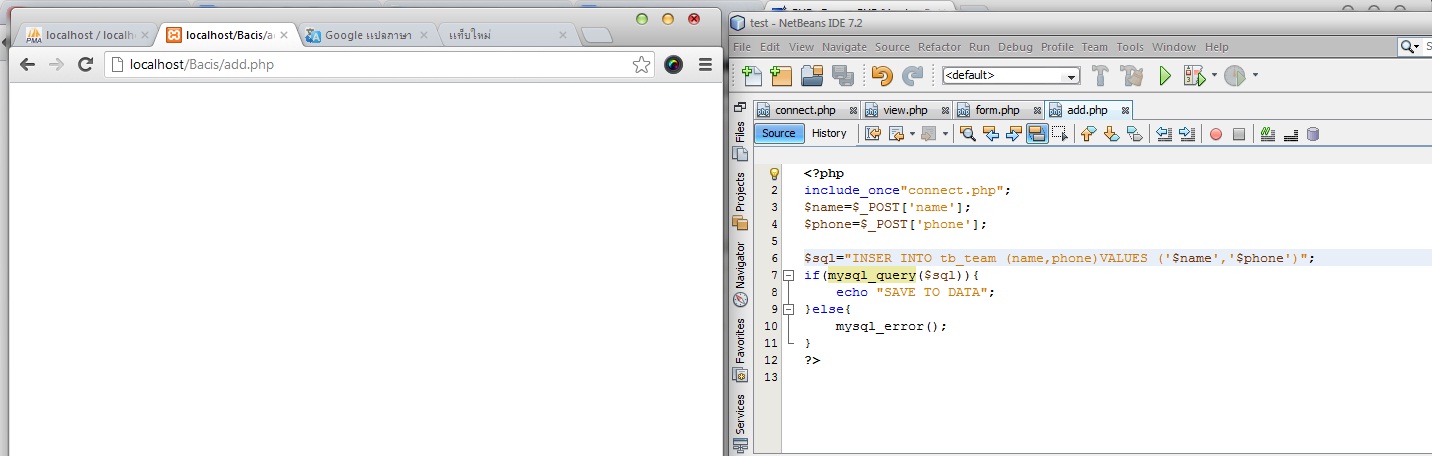1432x456 pixels.
Task: Click Find Selection magnifier icon
Action: coord(968,133)
